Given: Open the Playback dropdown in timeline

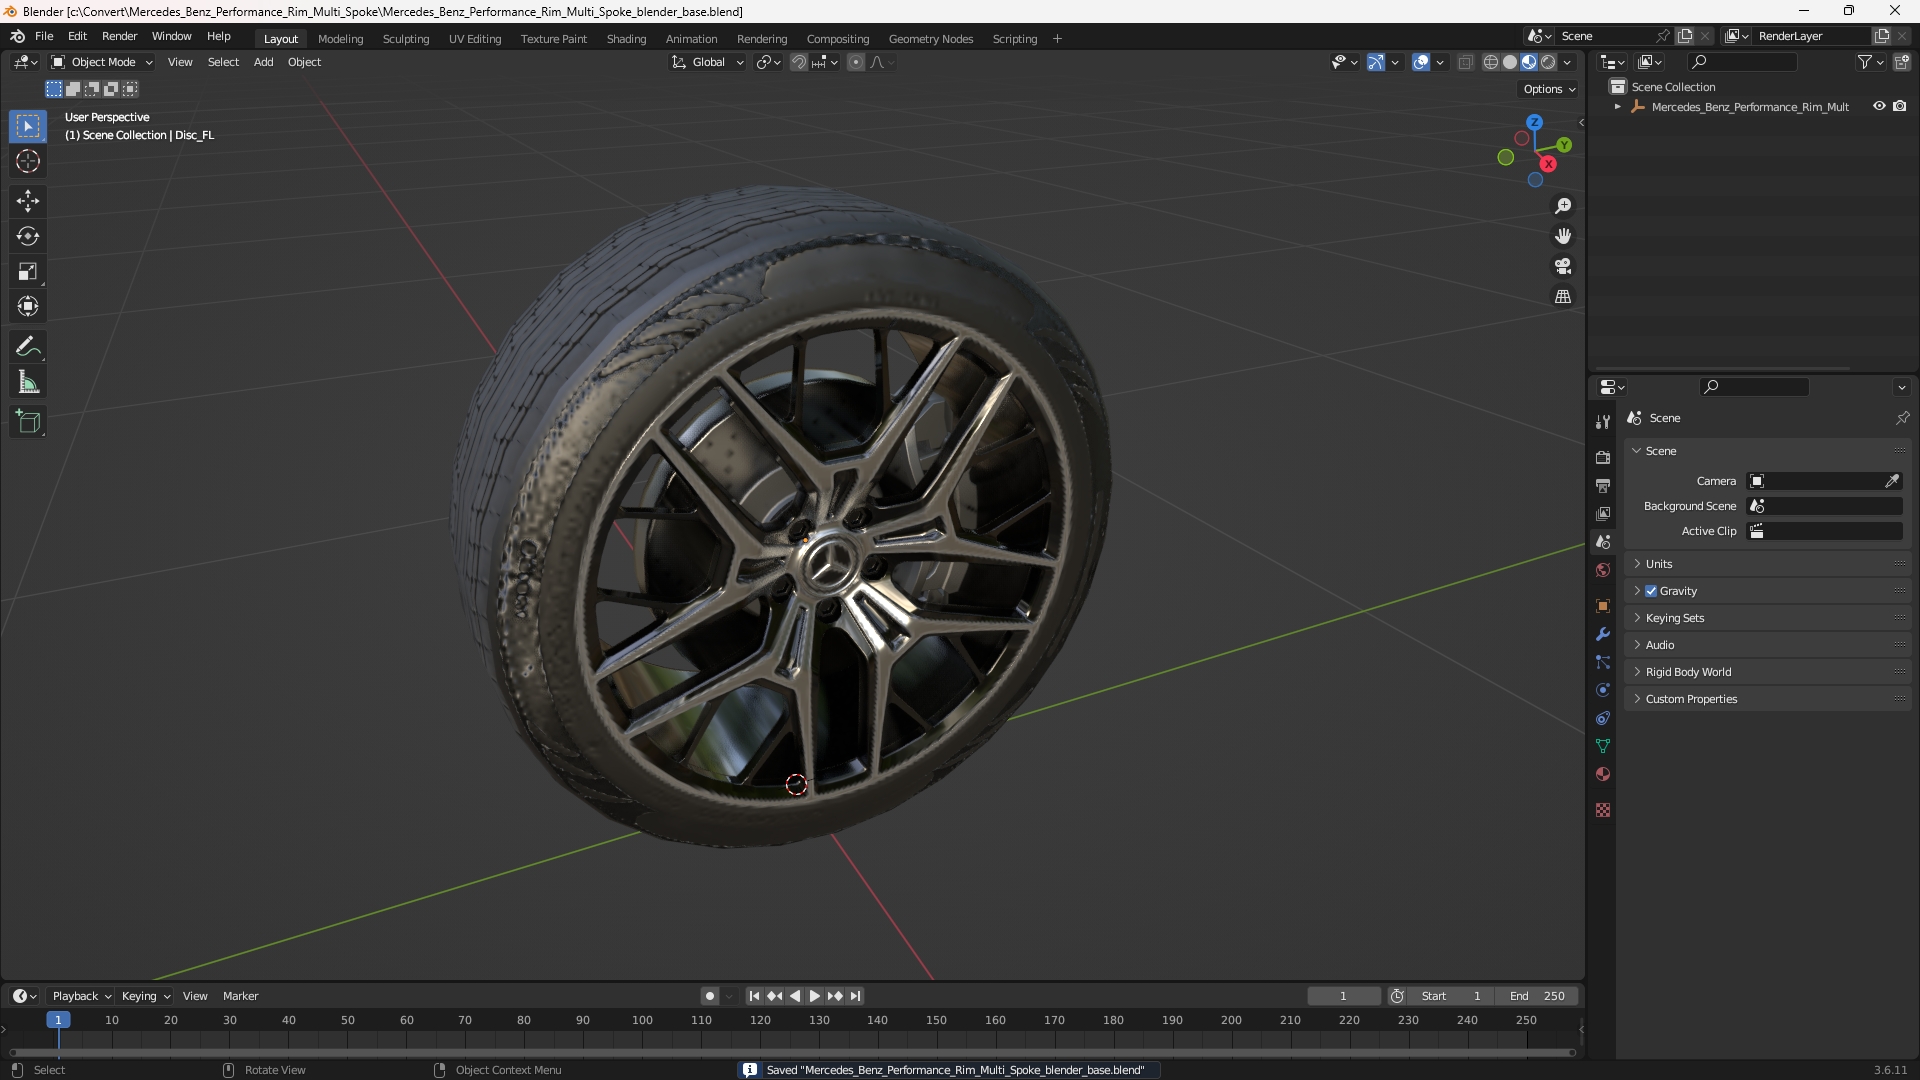Looking at the screenshot, I should click(x=81, y=996).
